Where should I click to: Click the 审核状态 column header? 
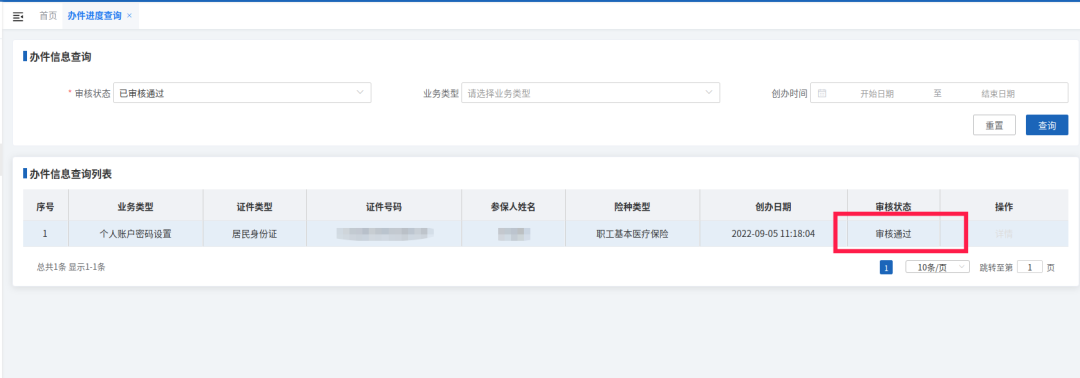(893, 207)
